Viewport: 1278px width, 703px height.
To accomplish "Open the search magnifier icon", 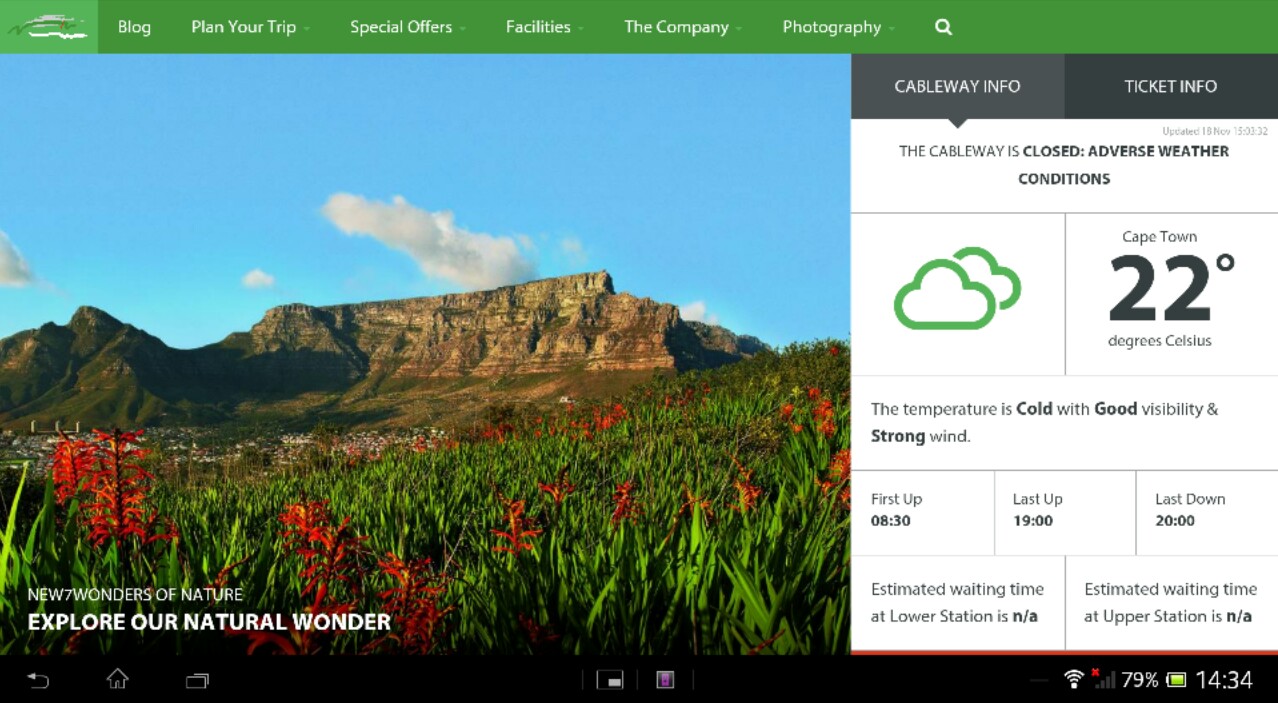I will (x=943, y=27).
